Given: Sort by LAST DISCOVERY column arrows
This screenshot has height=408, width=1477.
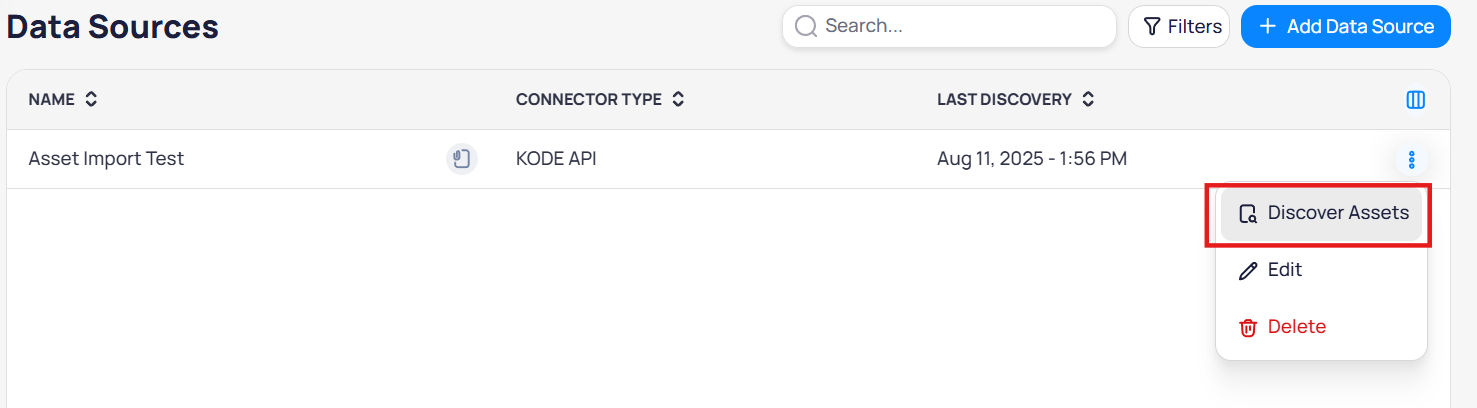Looking at the screenshot, I should pyautogui.click(x=1088, y=100).
